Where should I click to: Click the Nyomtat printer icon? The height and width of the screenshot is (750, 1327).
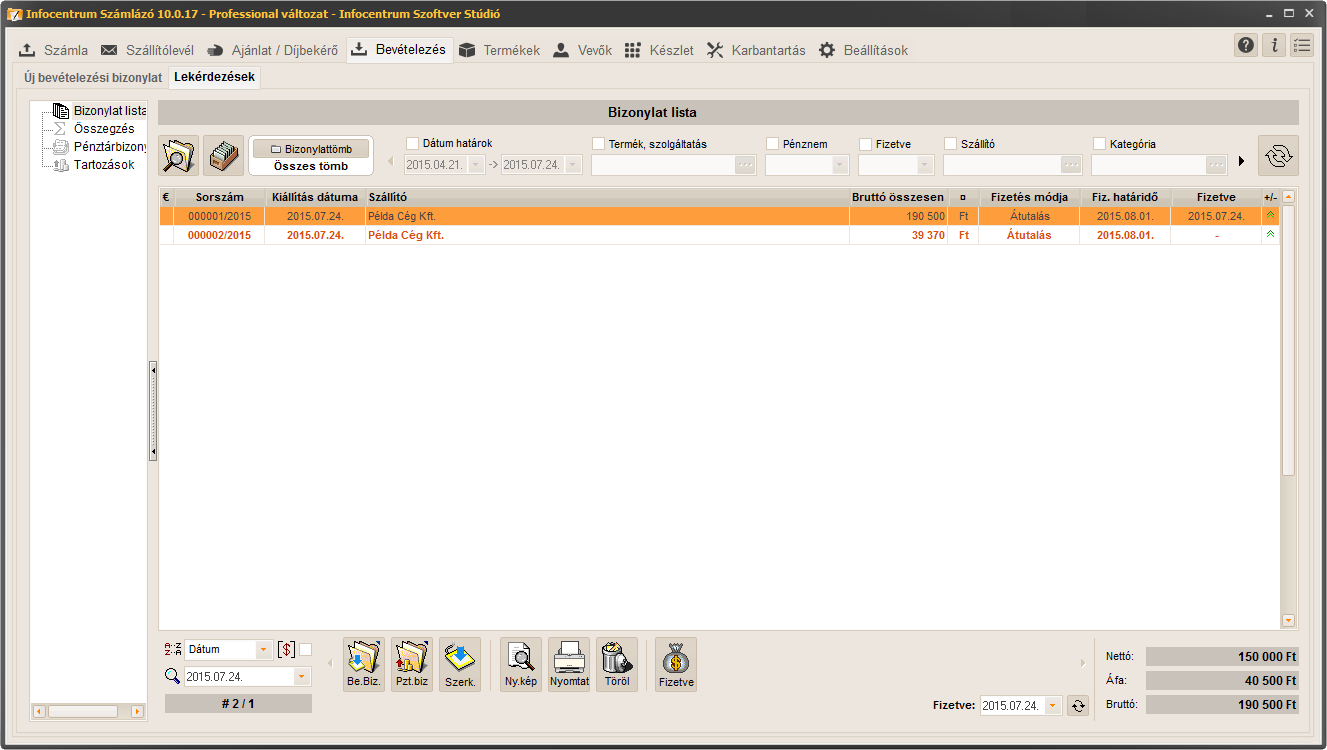click(x=569, y=664)
